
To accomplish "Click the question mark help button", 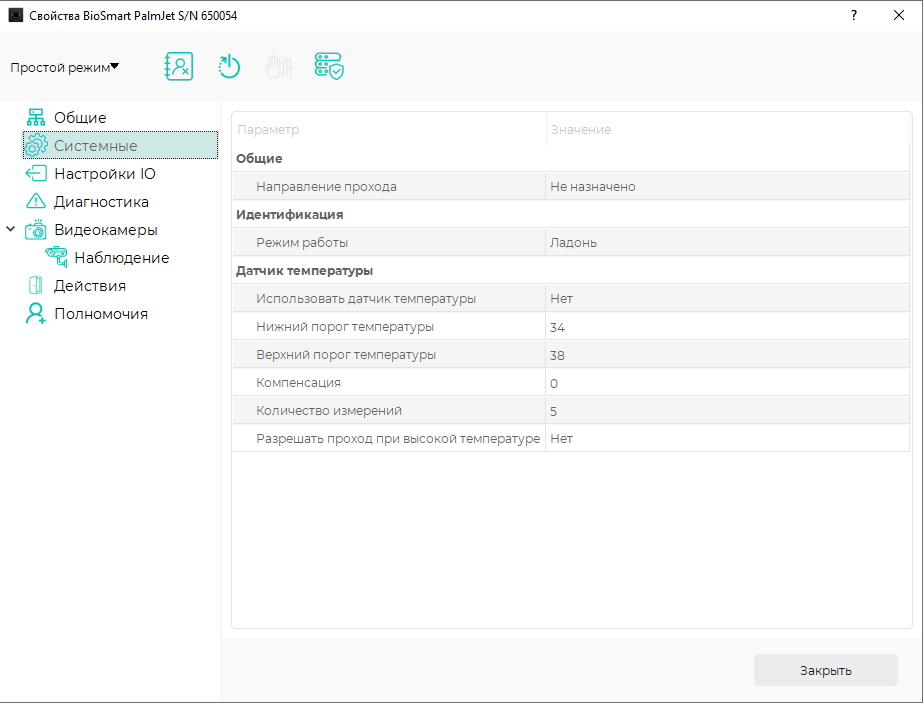I will pos(854,15).
